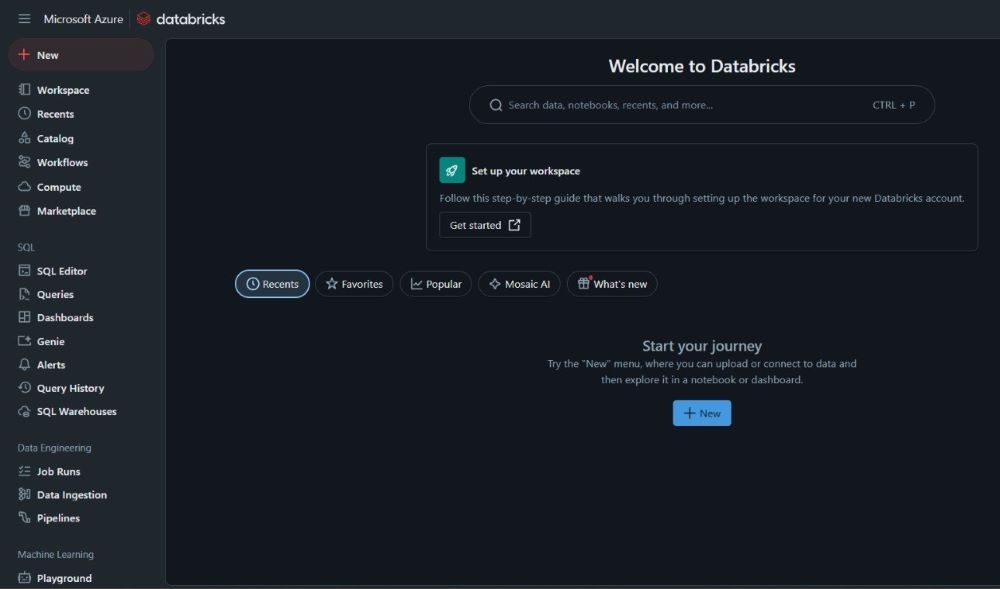The width and height of the screenshot is (1000, 589).
Task: Click the Databricks logo icon
Action: [144, 19]
